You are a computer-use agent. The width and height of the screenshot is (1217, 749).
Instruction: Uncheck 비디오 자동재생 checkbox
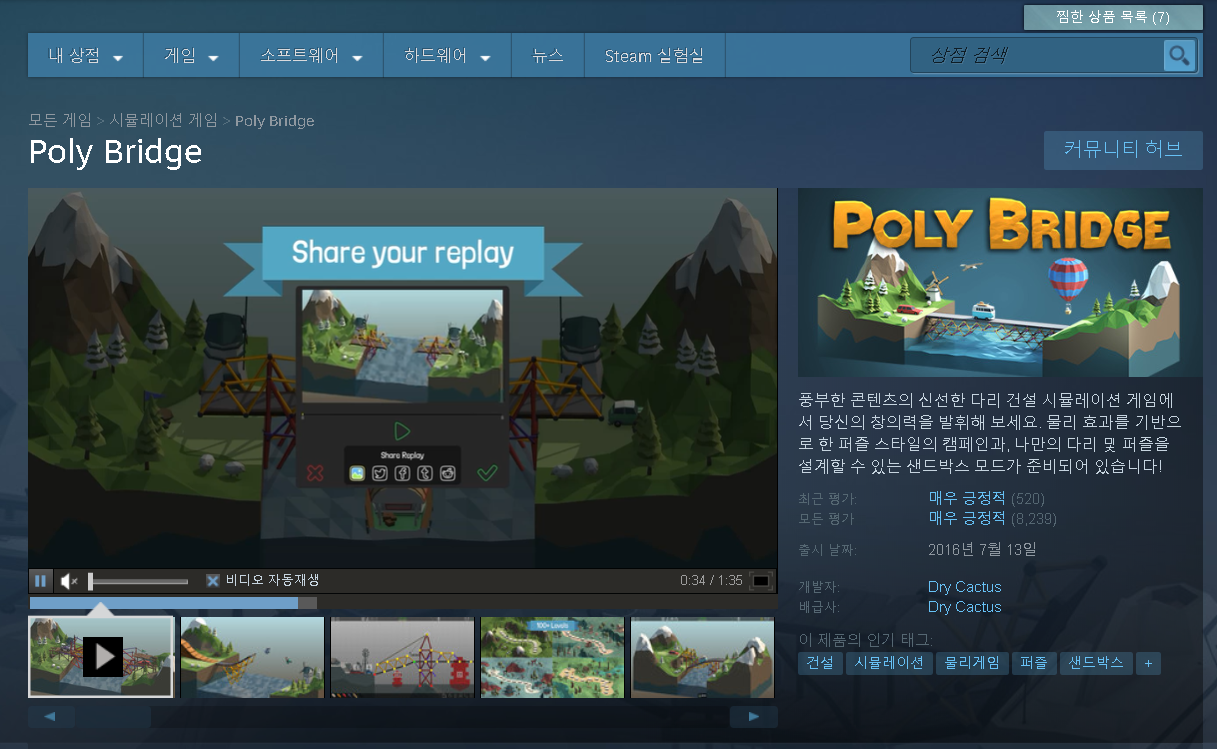coord(213,580)
